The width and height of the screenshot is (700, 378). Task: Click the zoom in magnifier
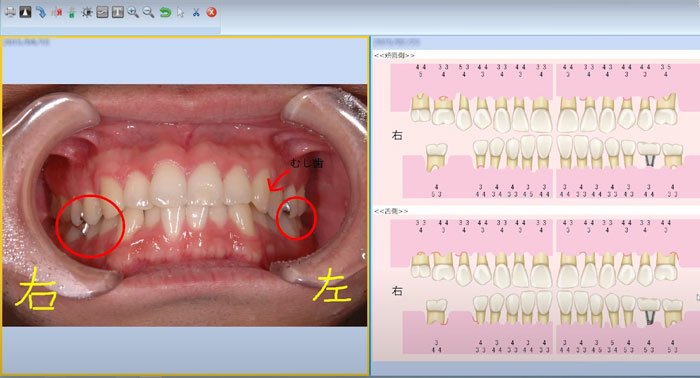pyautogui.click(x=133, y=12)
